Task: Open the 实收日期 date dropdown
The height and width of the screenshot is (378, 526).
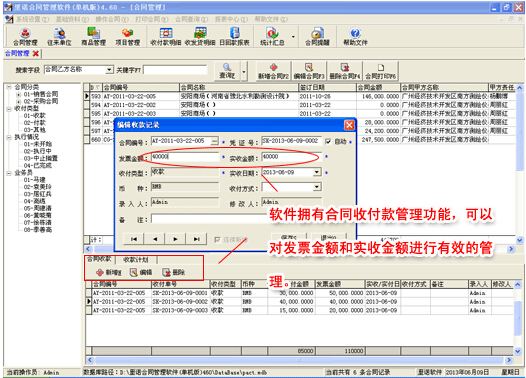Action: click(x=317, y=172)
